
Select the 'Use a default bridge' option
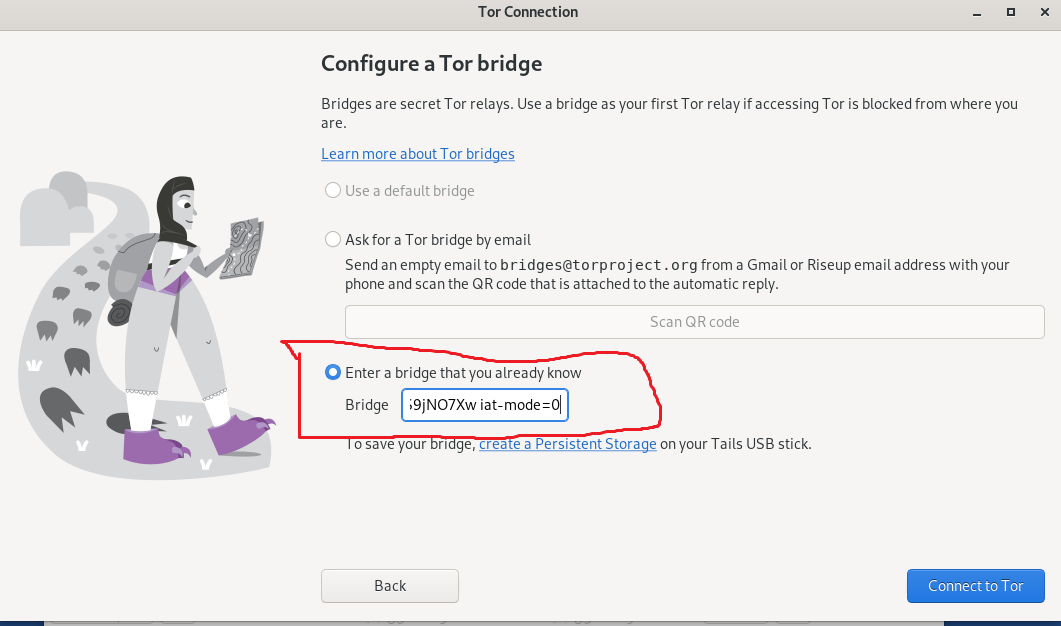(x=333, y=191)
